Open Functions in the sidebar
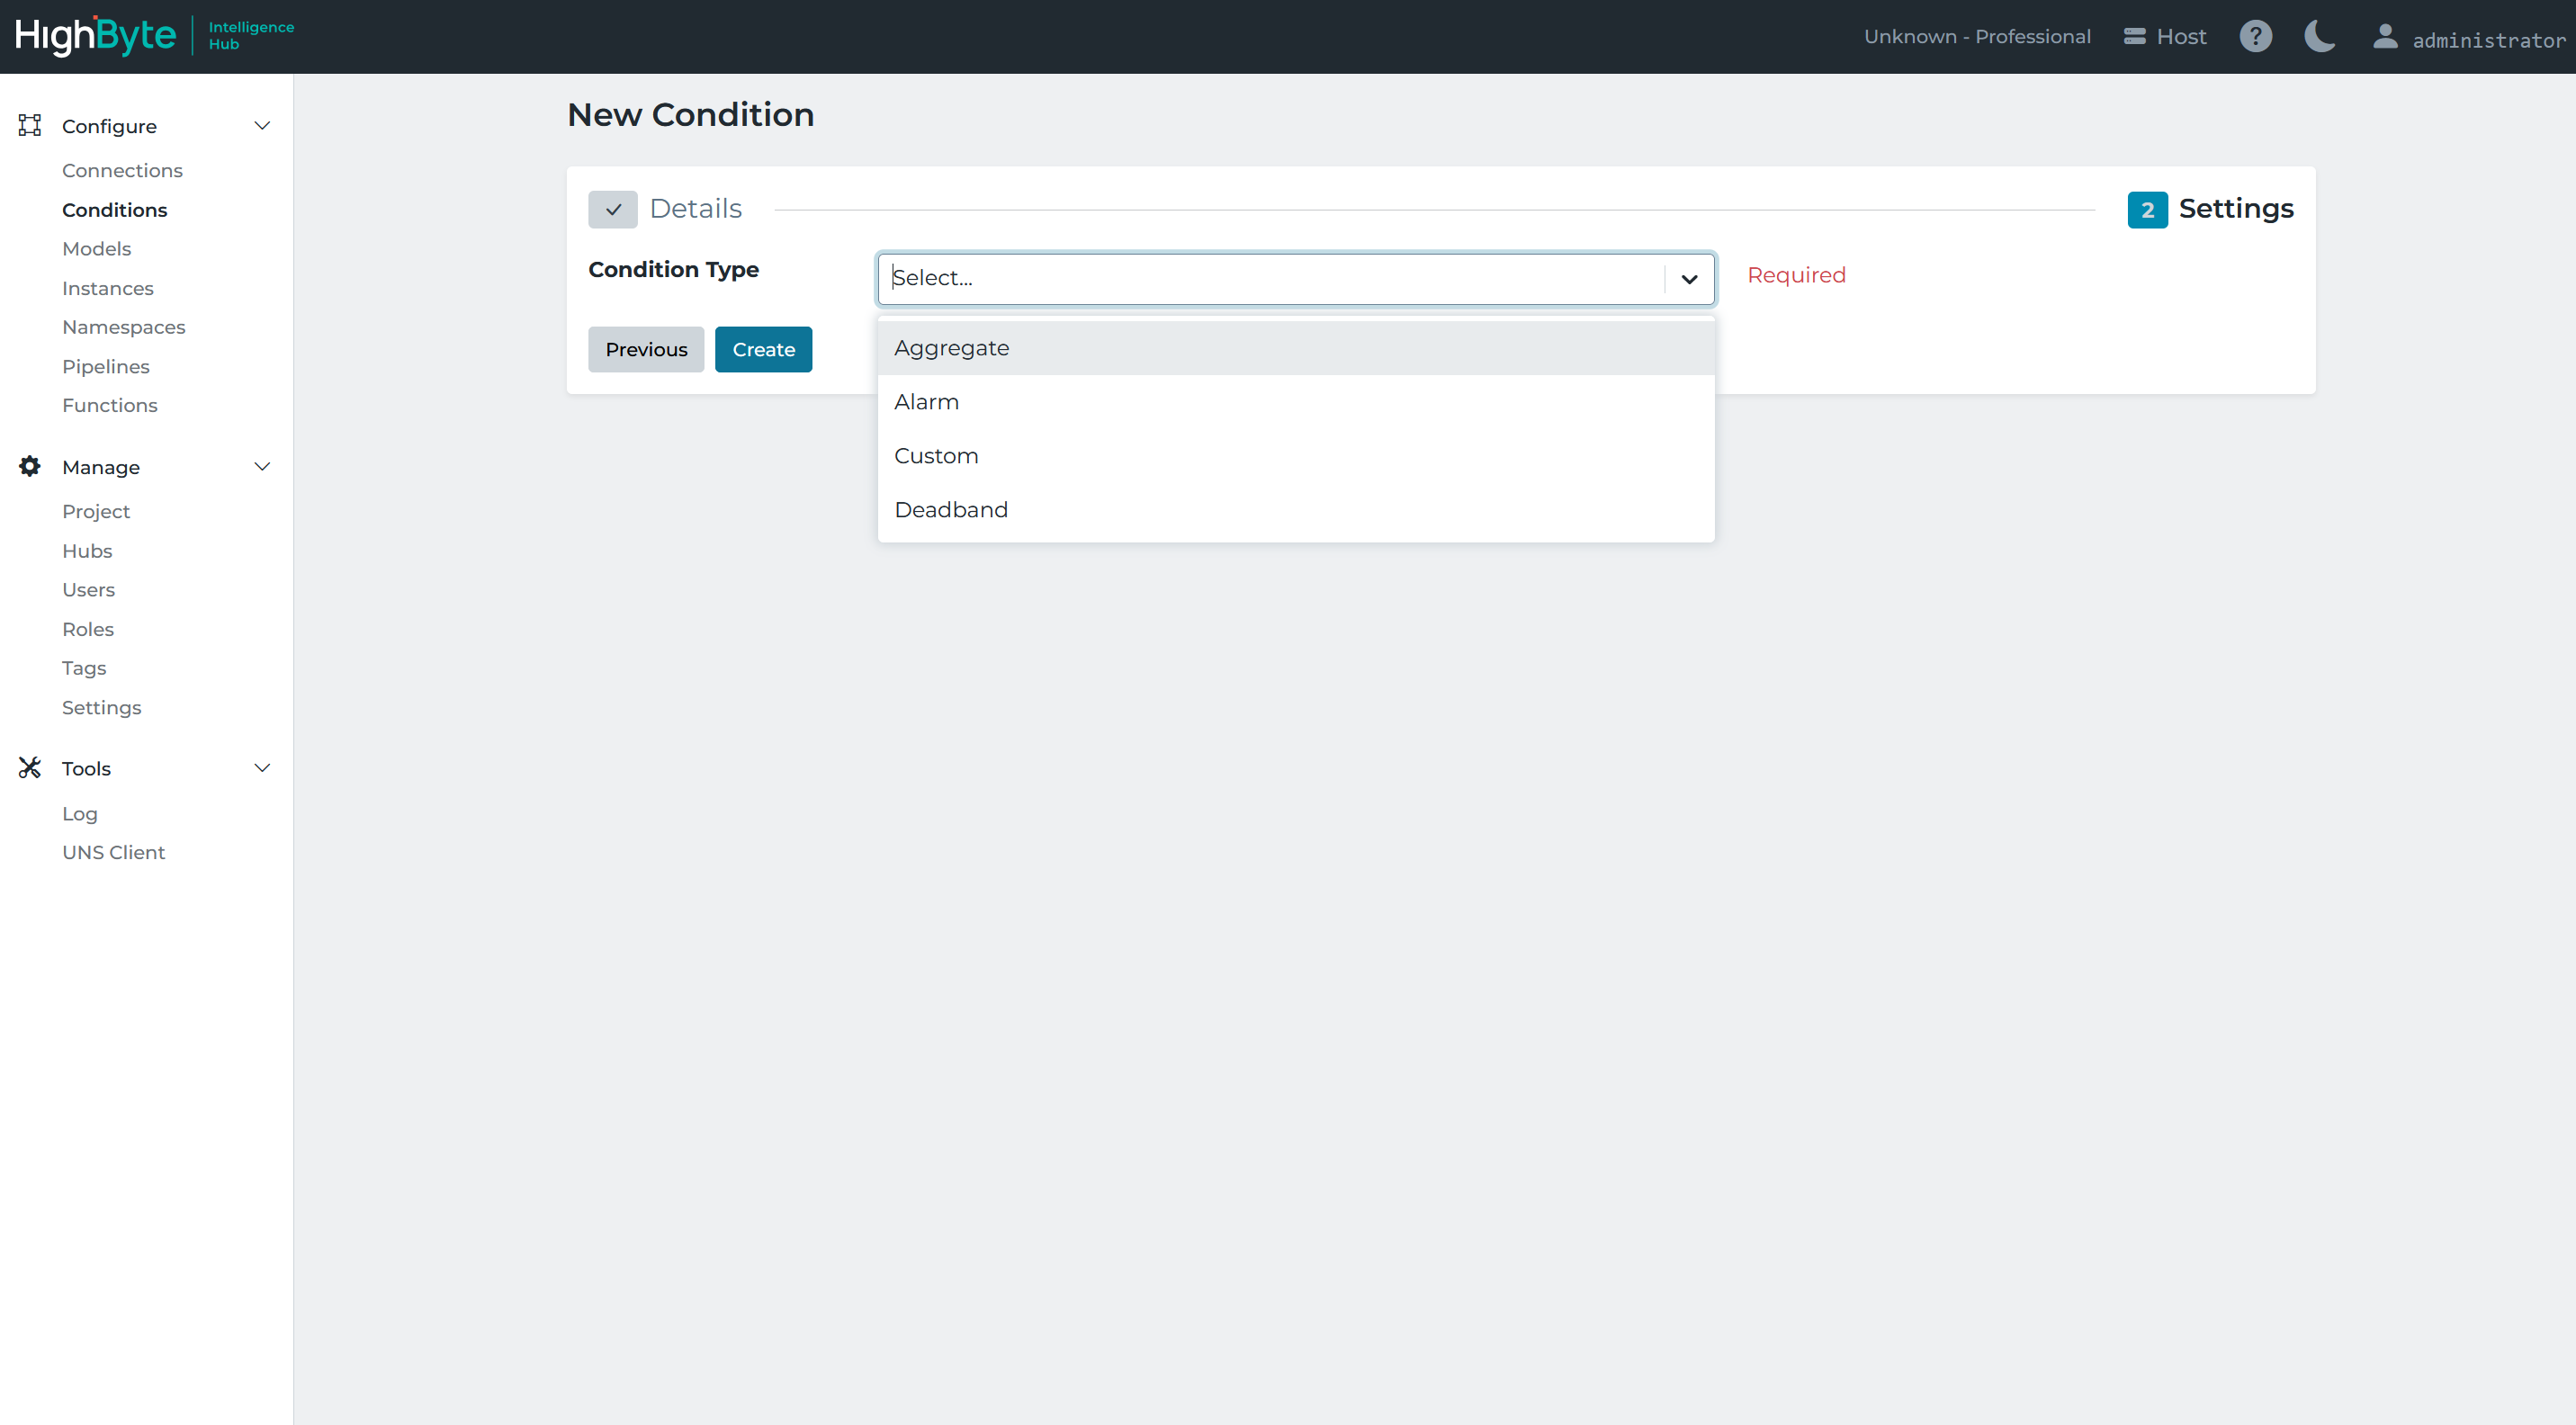 pyautogui.click(x=109, y=405)
